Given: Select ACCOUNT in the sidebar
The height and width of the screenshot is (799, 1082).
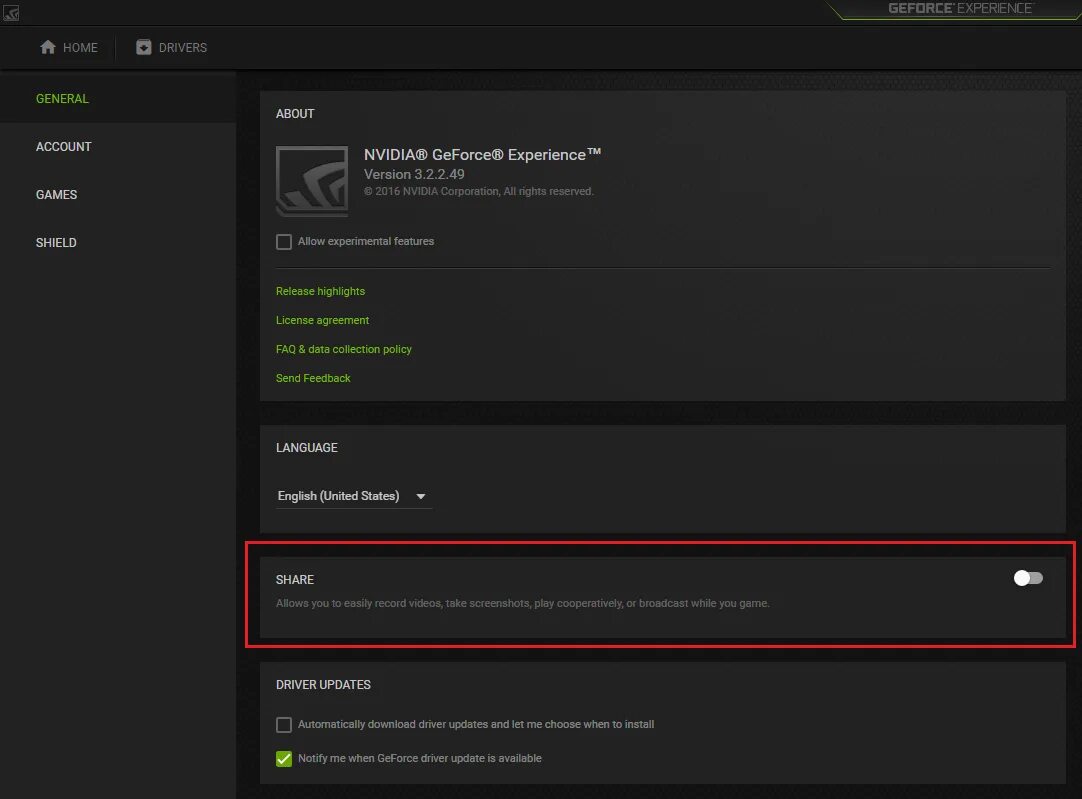Looking at the screenshot, I should (x=63, y=147).
